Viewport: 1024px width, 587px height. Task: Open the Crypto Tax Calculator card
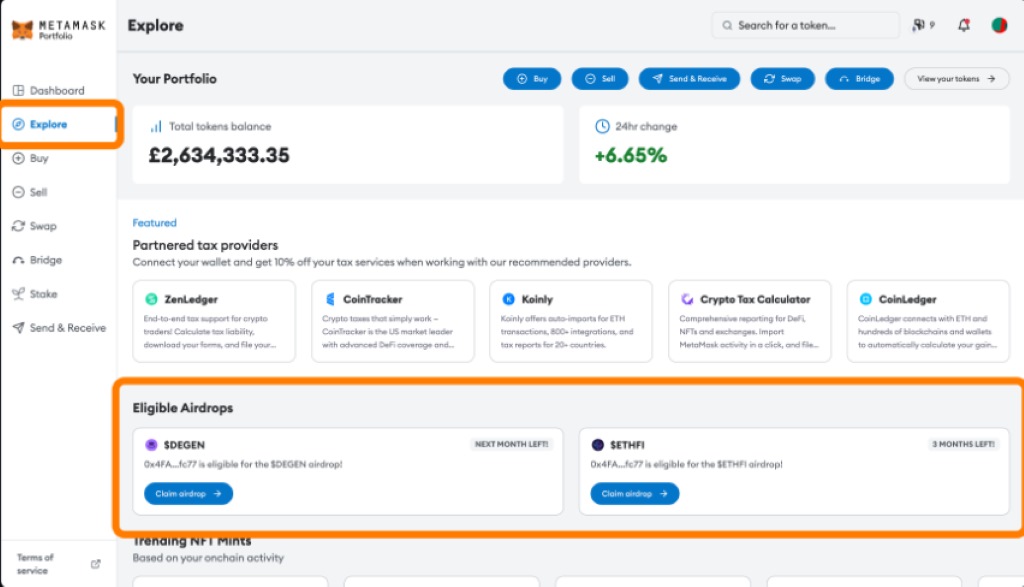coord(750,321)
